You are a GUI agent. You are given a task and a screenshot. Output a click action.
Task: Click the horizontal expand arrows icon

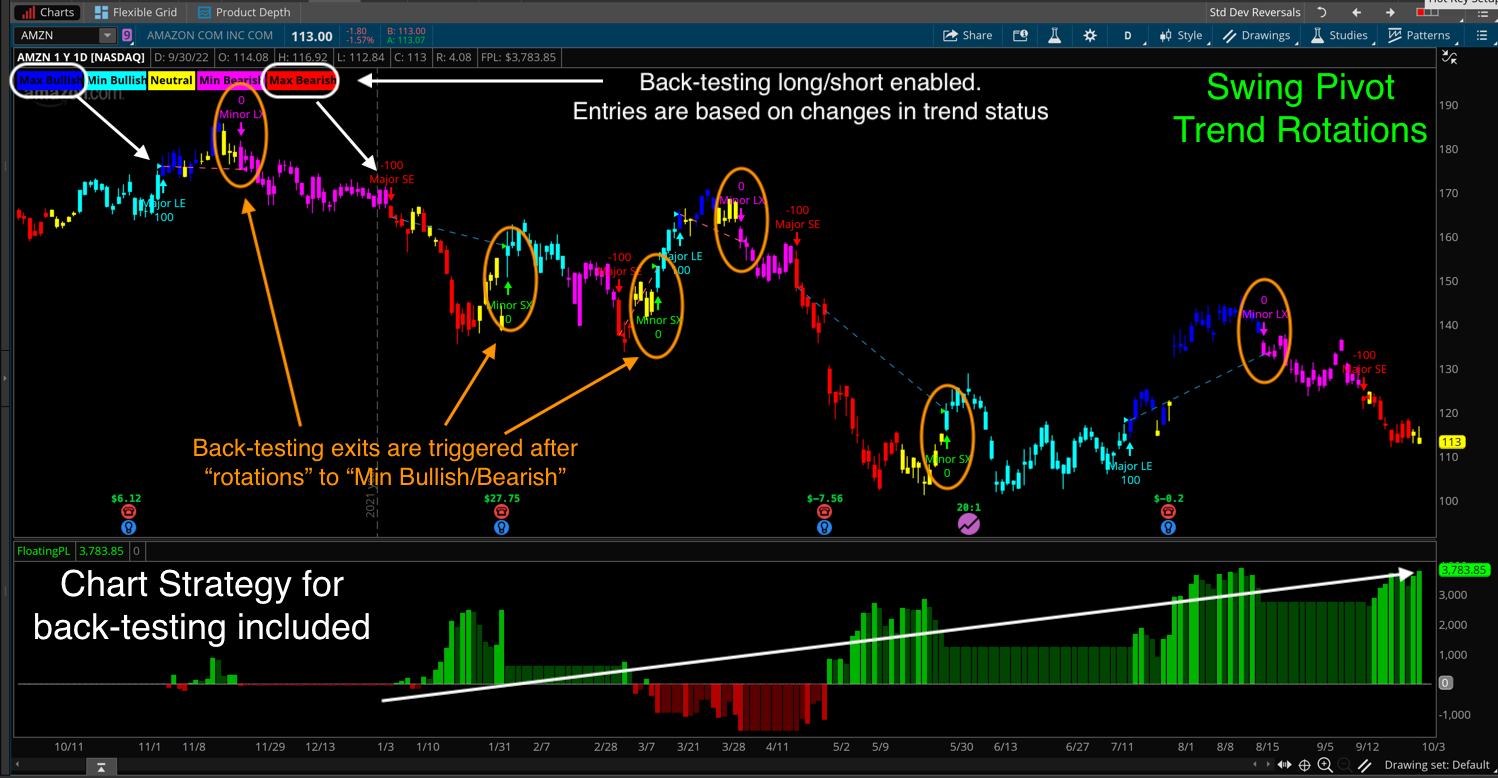tap(1286, 766)
